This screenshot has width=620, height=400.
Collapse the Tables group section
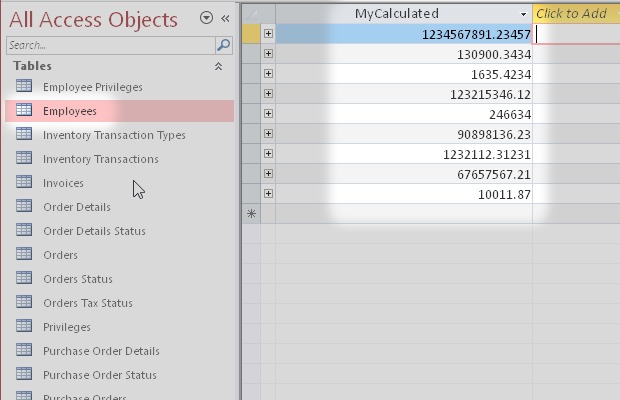[219, 67]
